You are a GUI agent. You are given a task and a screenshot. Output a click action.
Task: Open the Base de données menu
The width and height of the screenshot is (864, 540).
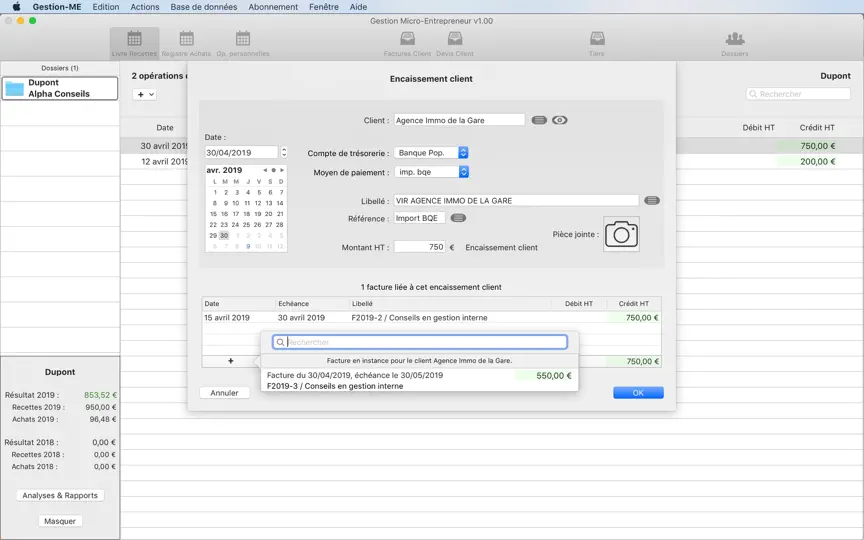click(204, 7)
